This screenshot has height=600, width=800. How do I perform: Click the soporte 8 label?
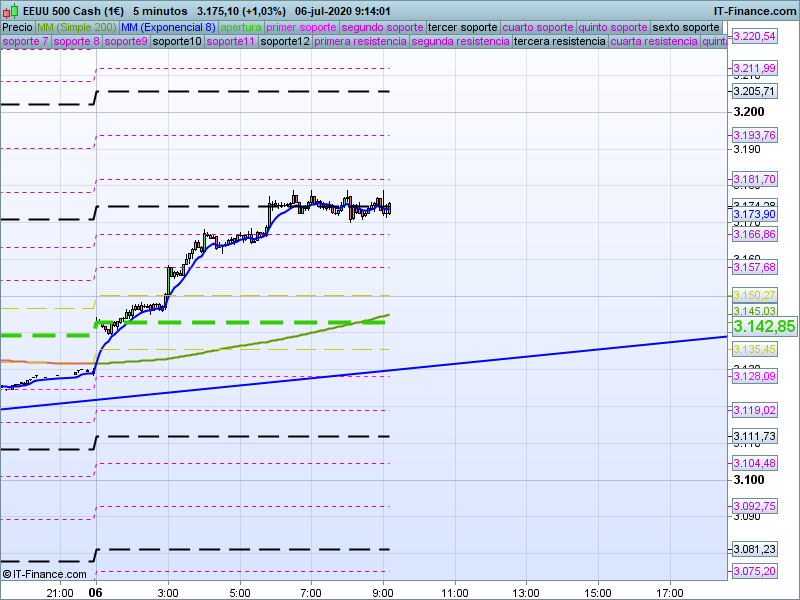coord(77,41)
